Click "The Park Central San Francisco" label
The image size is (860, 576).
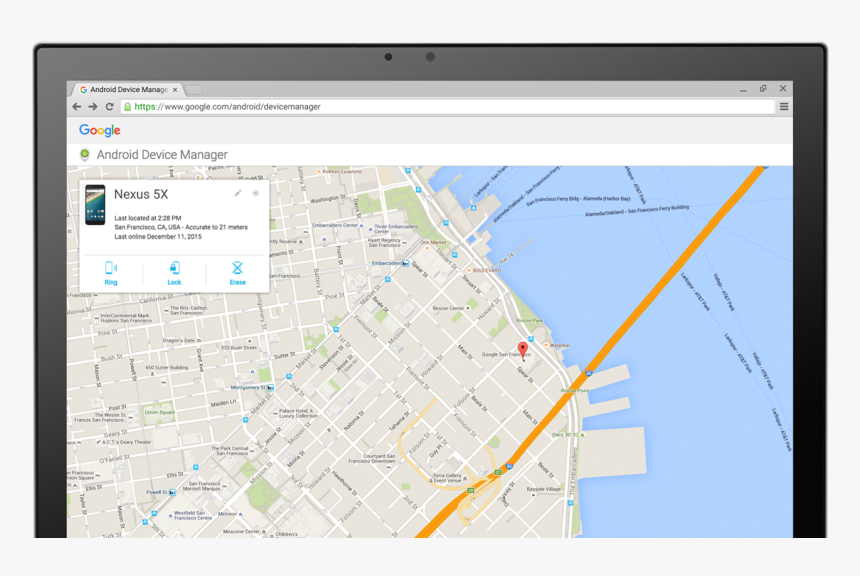[230, 451]
